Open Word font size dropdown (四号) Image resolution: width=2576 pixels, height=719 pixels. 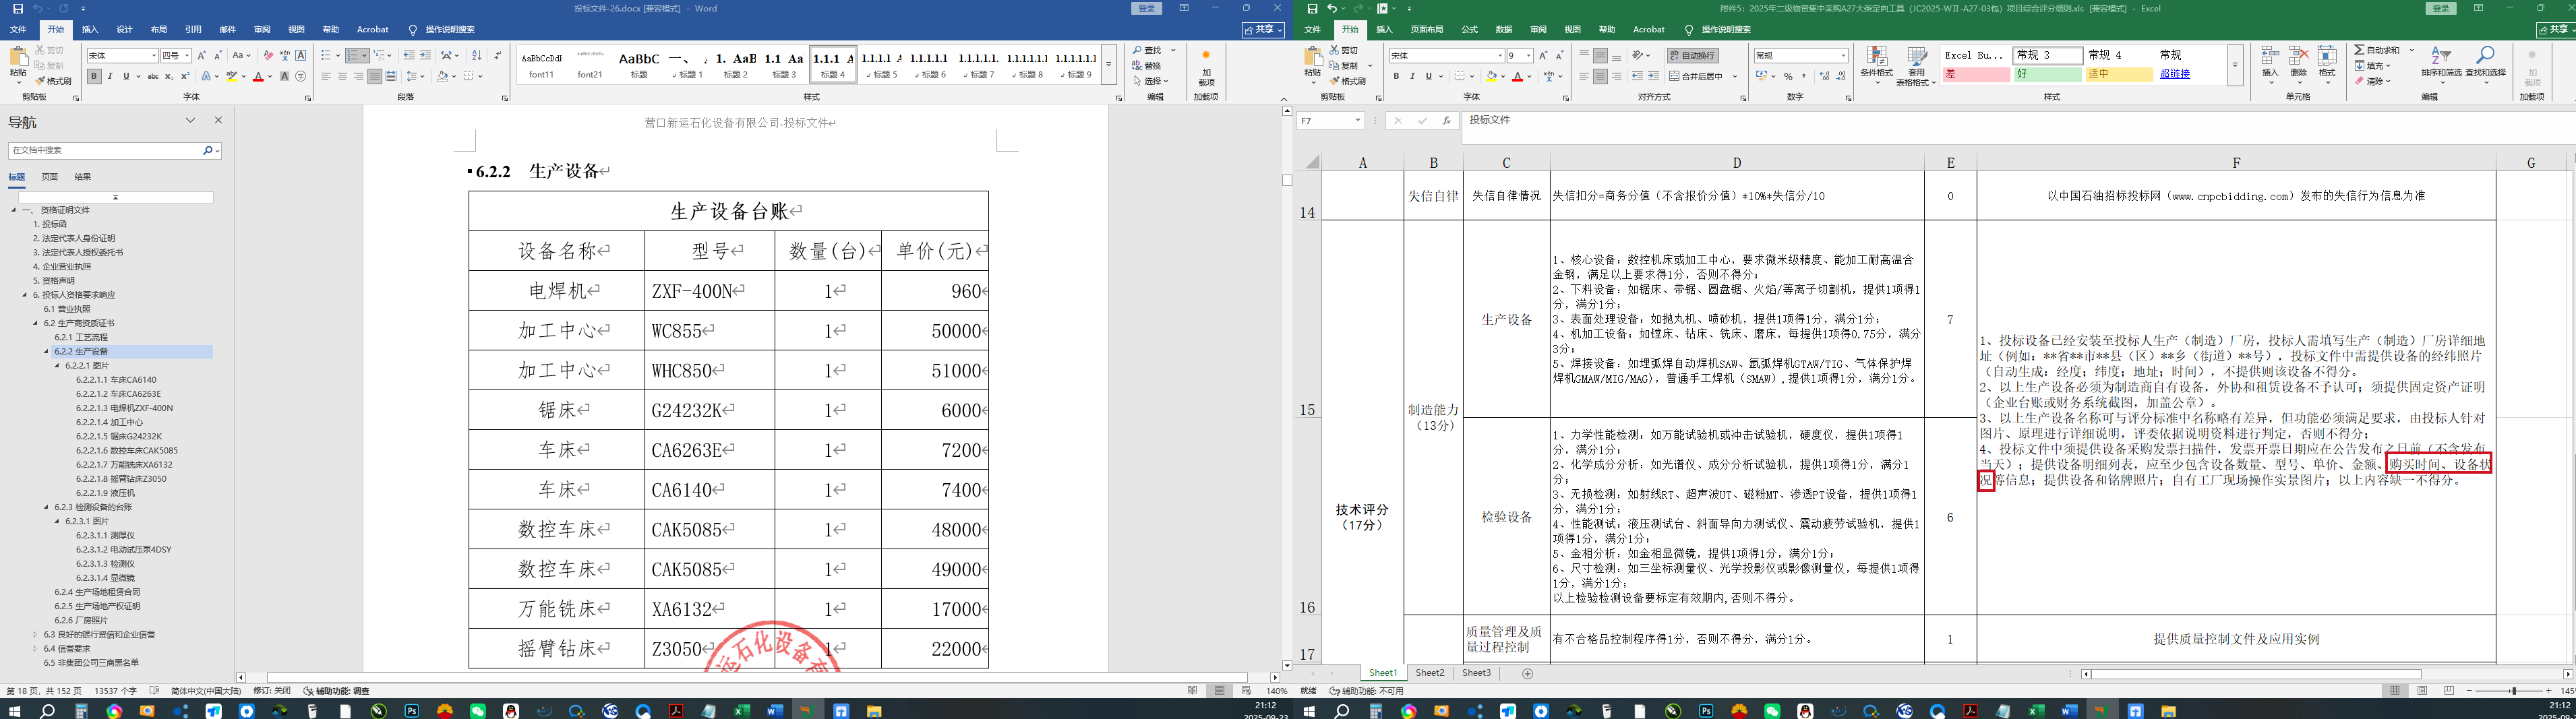187,56
